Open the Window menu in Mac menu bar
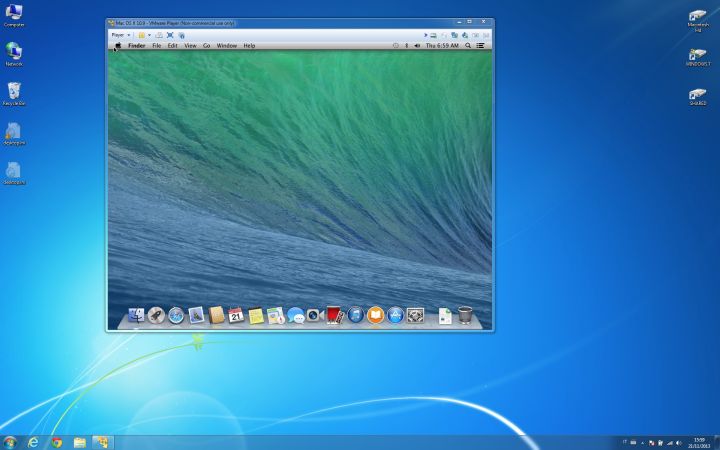Screen dimensions: 720x450 [x=226, y=45]
